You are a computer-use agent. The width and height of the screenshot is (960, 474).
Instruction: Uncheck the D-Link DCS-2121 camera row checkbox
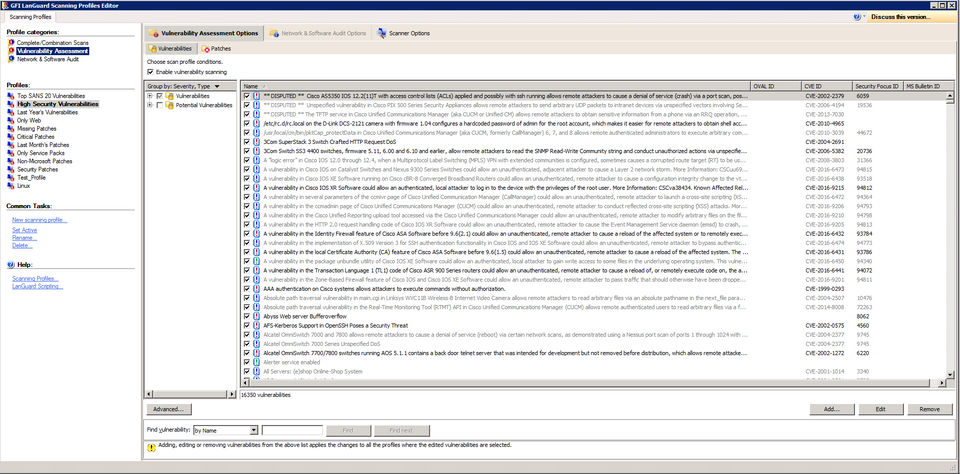pyautogui.click(x=247, y=123)
